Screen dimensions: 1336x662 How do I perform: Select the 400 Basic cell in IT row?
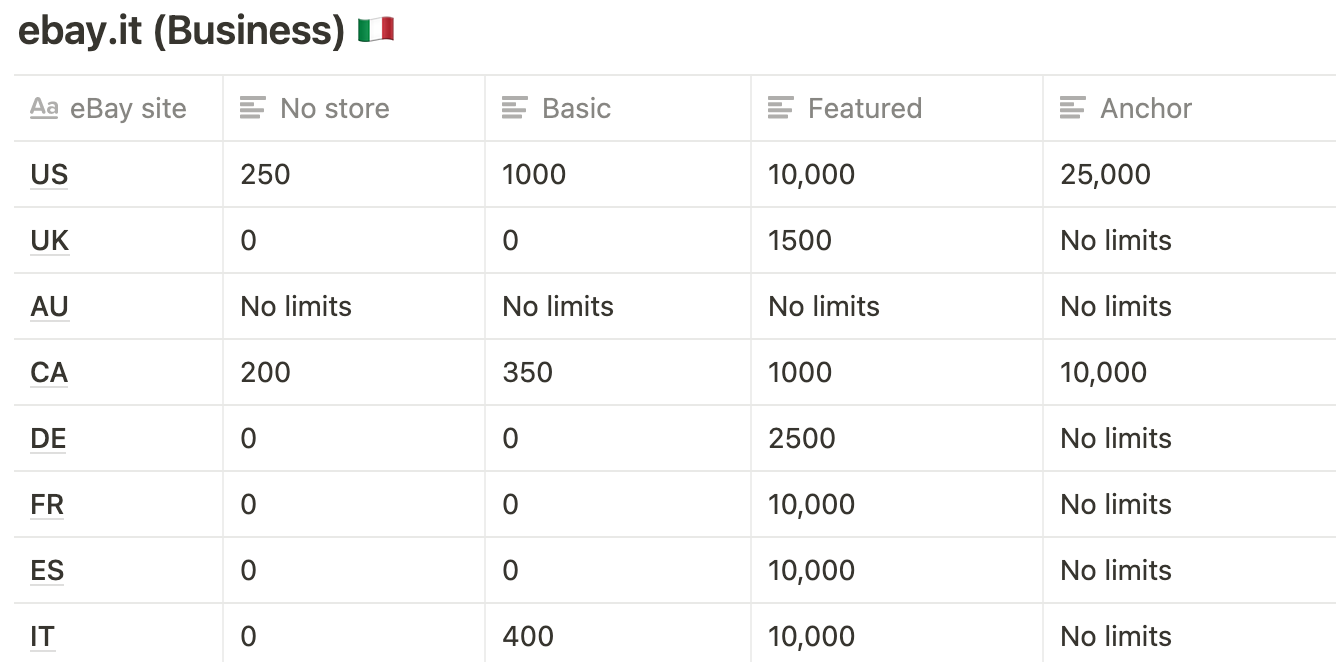(x=618, y=636)
